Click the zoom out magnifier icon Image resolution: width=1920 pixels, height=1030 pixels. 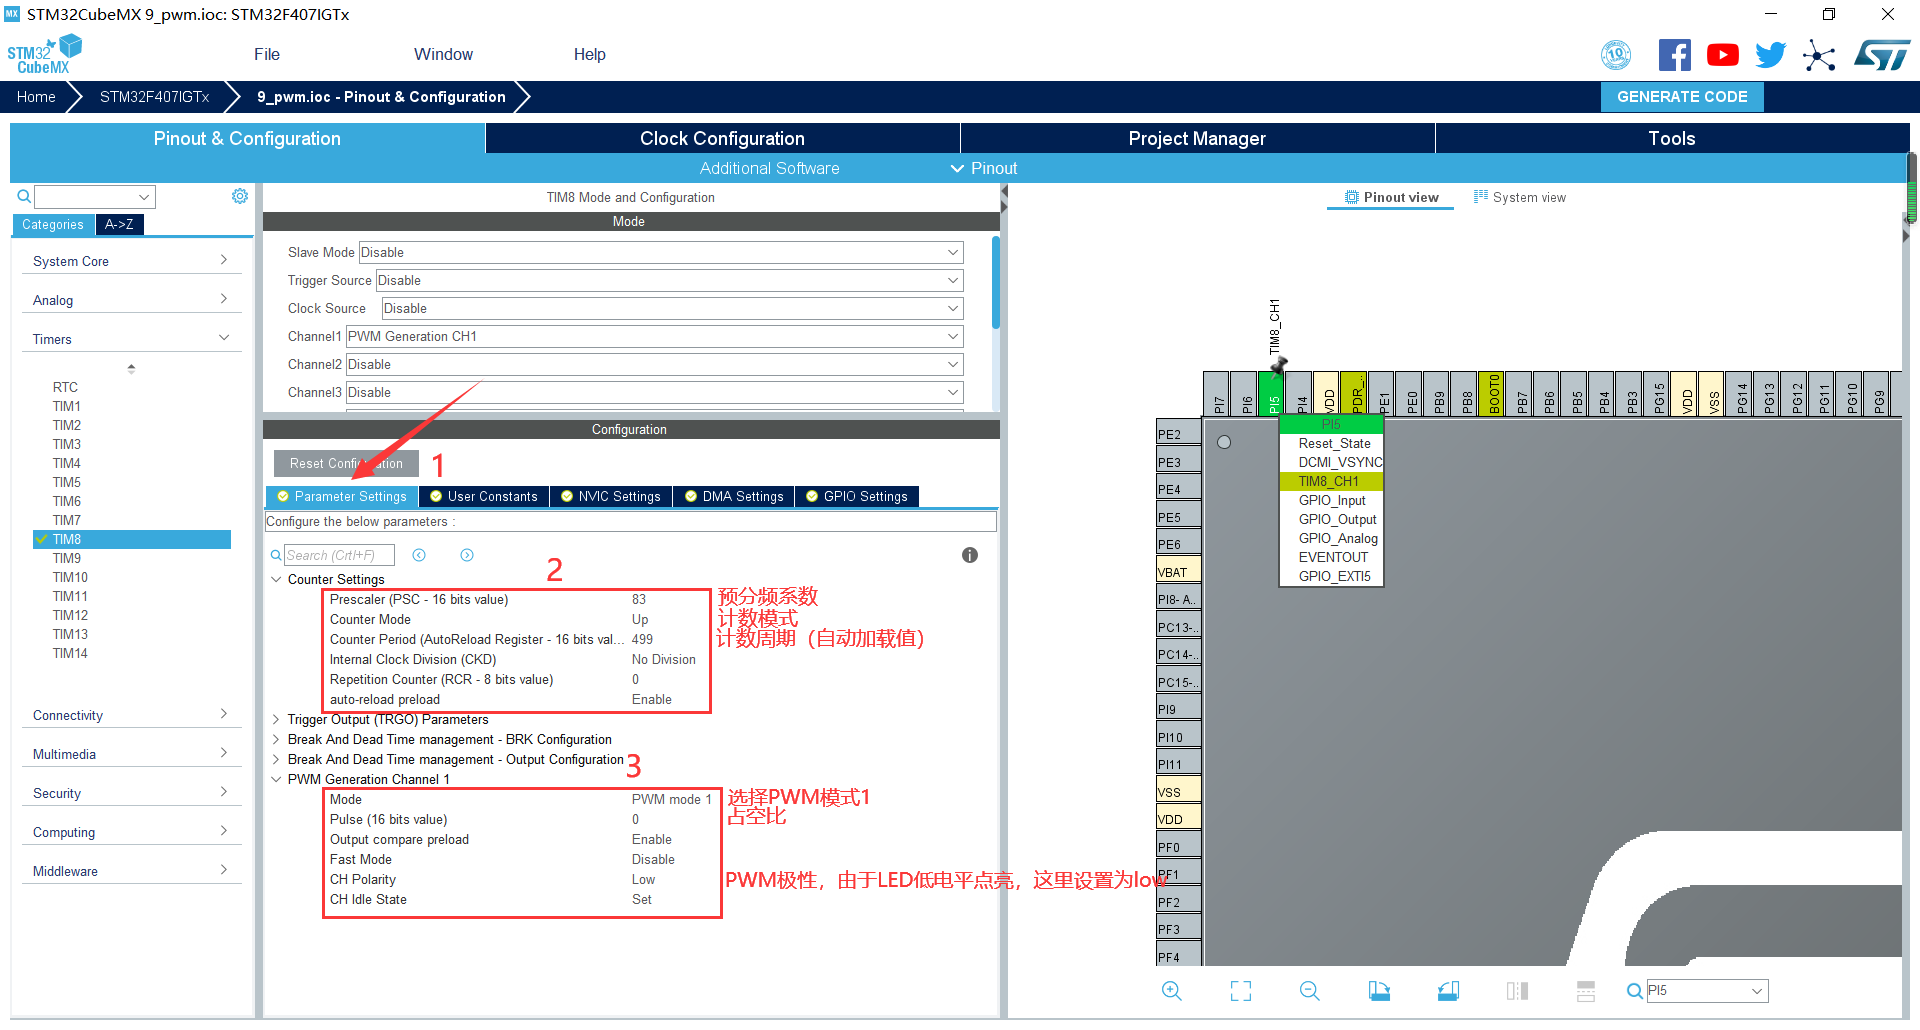point(1309,991)
